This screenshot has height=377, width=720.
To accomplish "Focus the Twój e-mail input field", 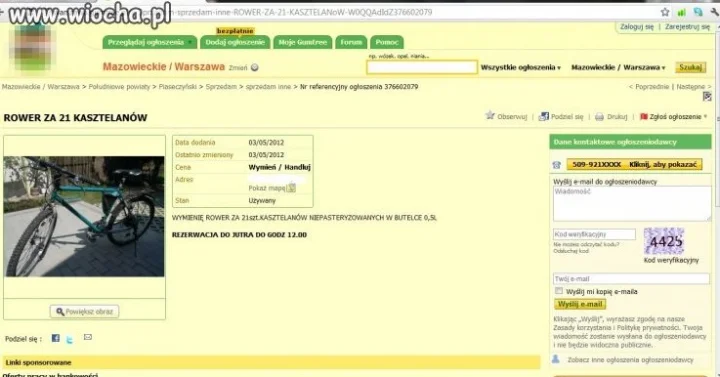I will coord(631,279).
